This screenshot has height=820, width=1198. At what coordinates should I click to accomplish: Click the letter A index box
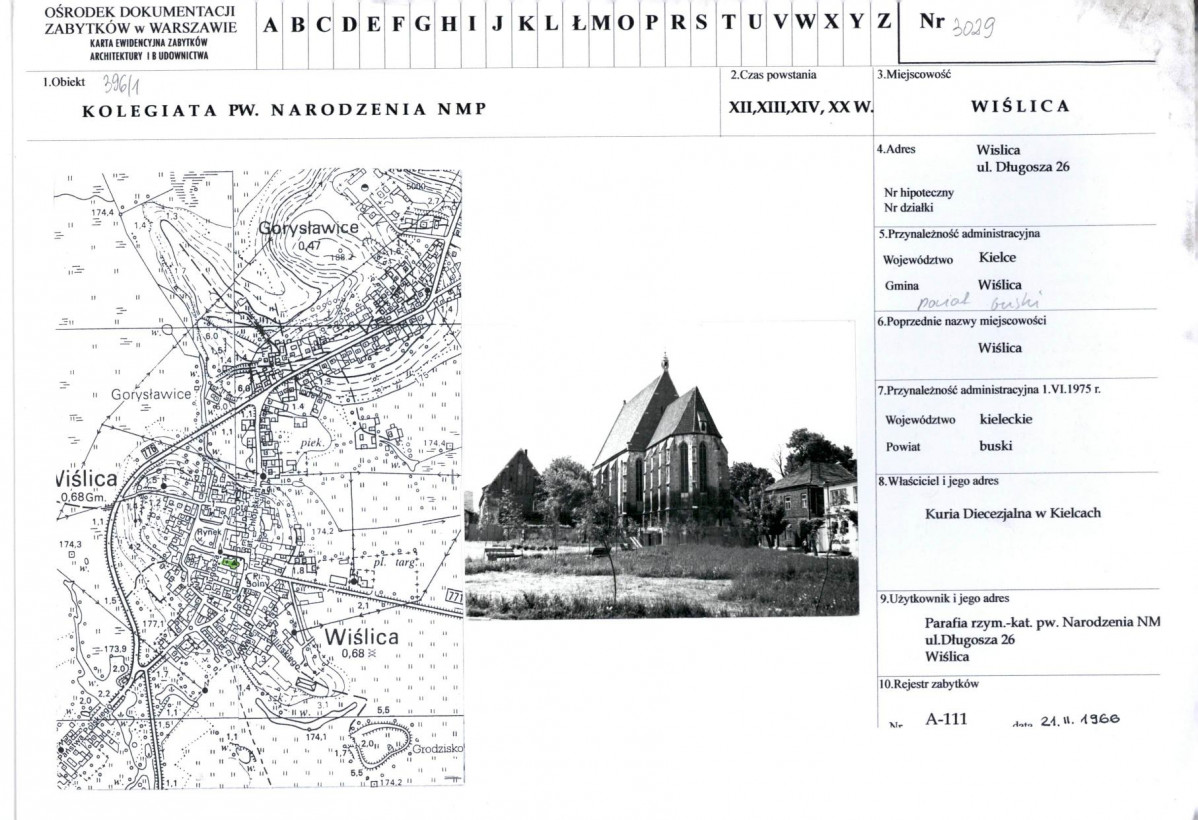pyautogui.click(x=271, y=27)
